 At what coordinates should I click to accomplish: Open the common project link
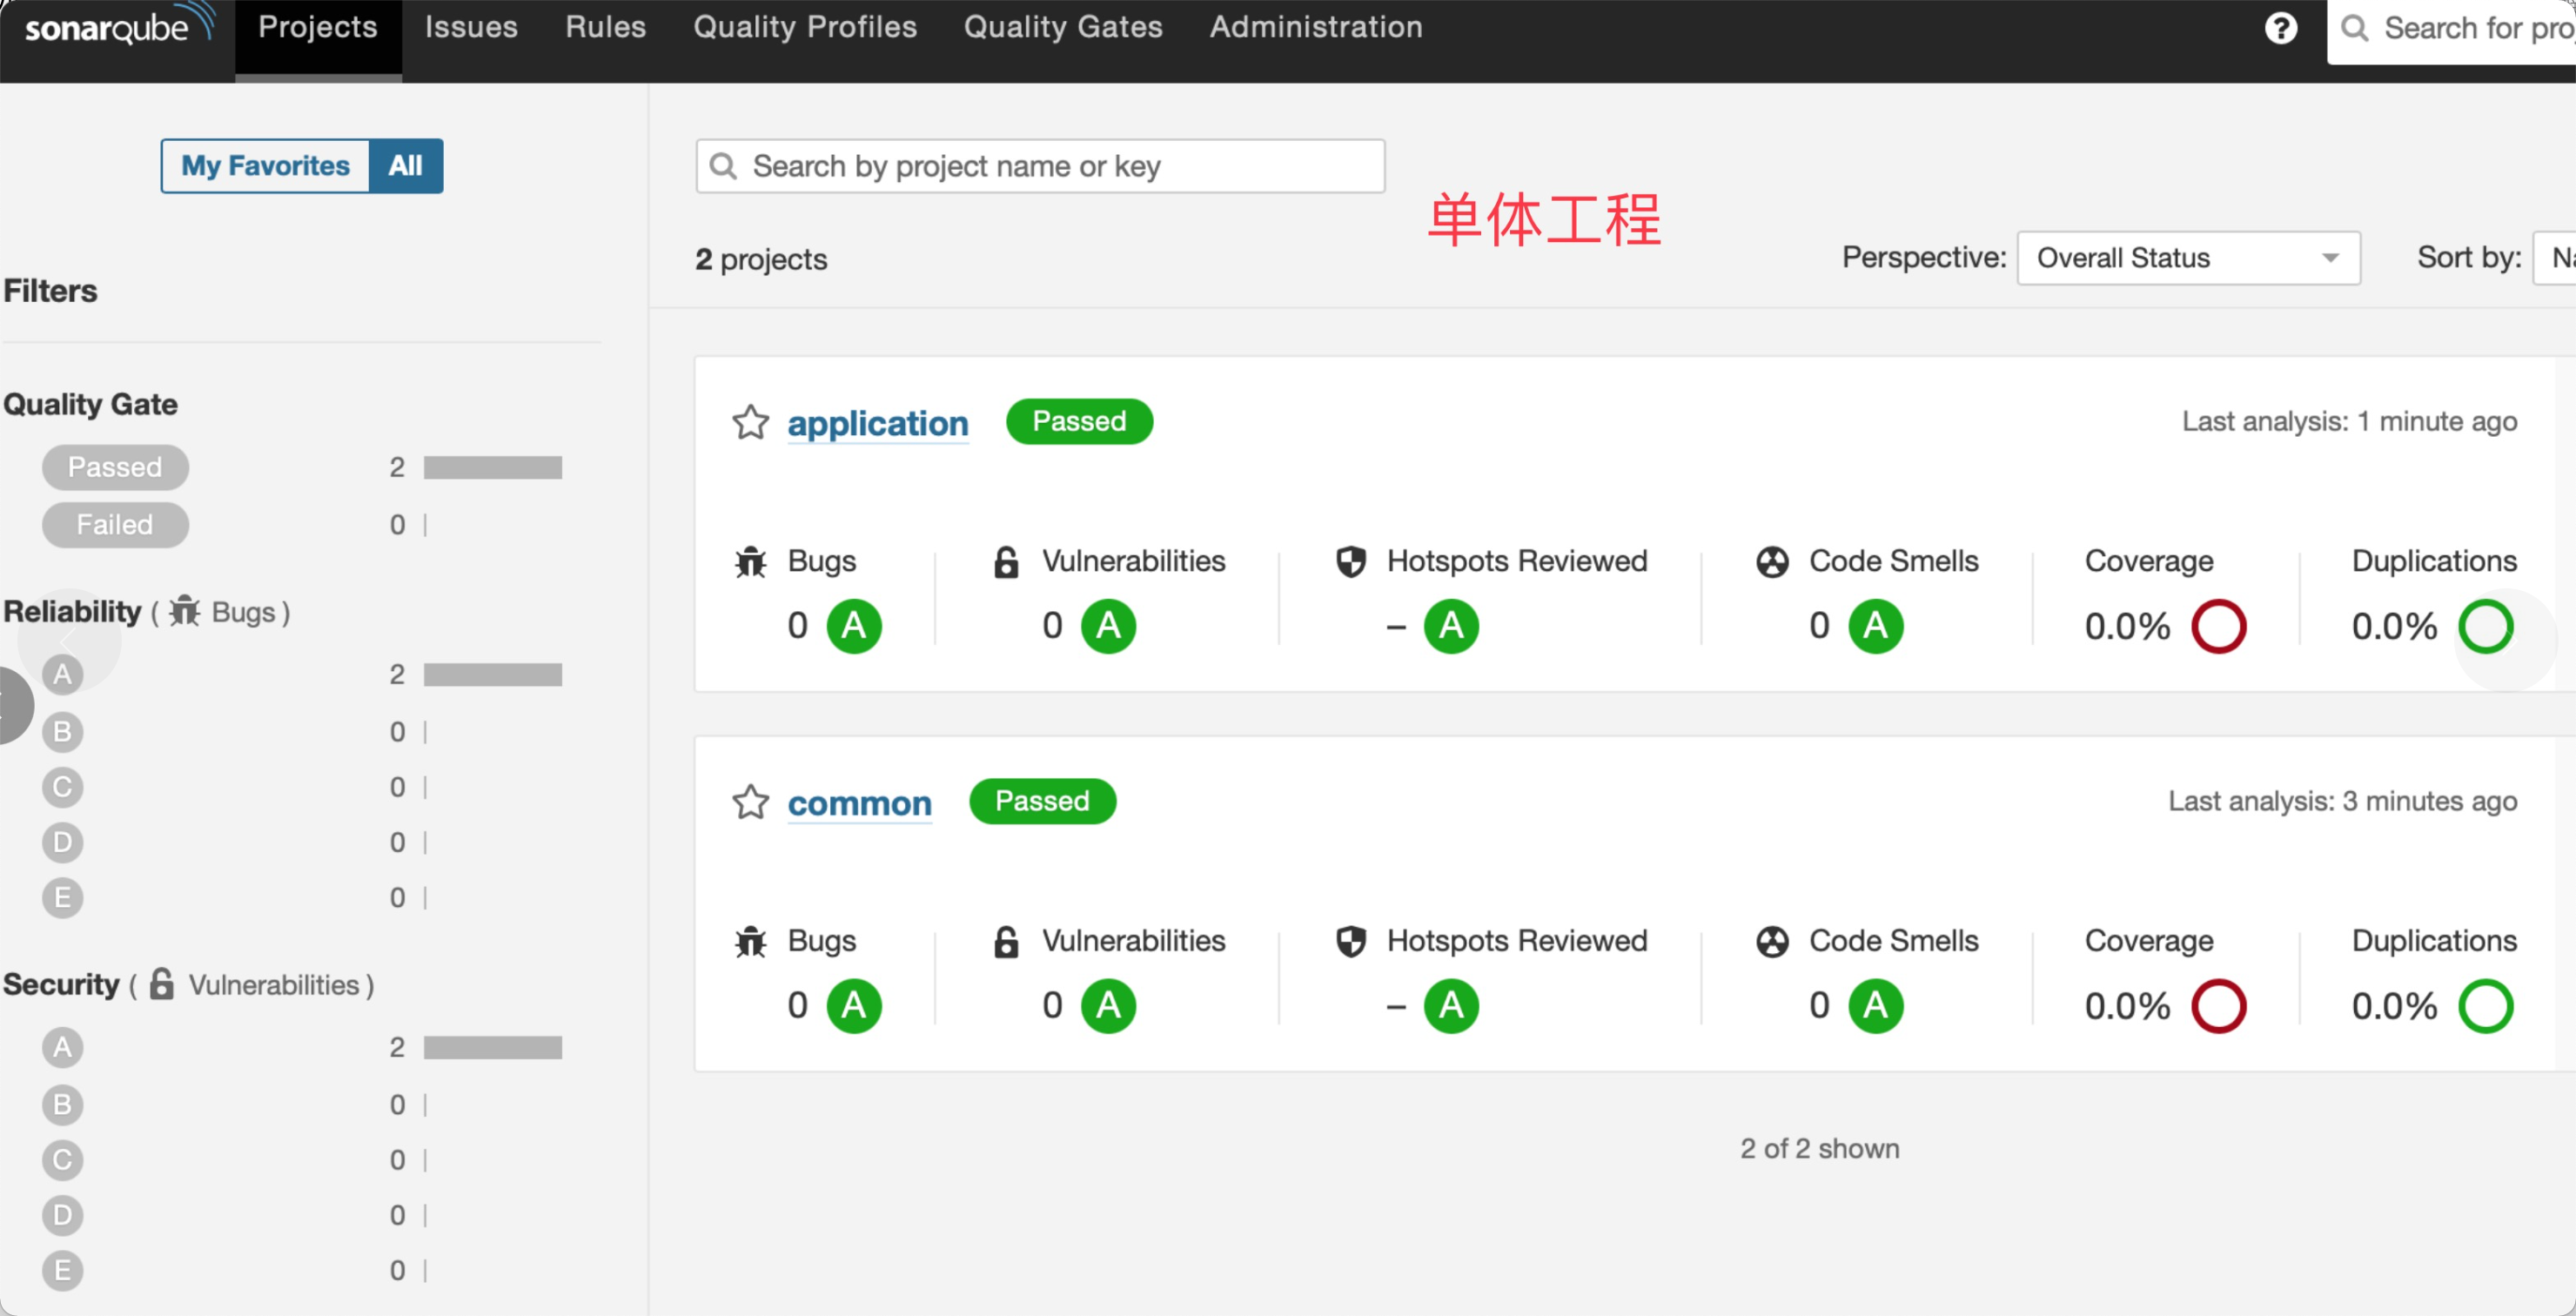point(859,804)
